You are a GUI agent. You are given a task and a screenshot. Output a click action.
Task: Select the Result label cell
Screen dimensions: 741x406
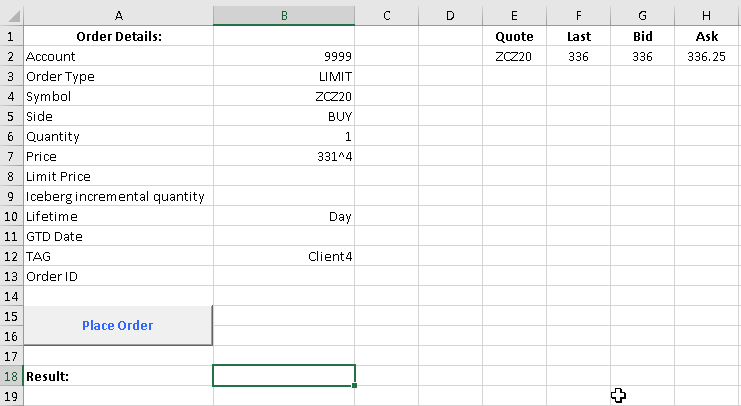tap(117, 376)
